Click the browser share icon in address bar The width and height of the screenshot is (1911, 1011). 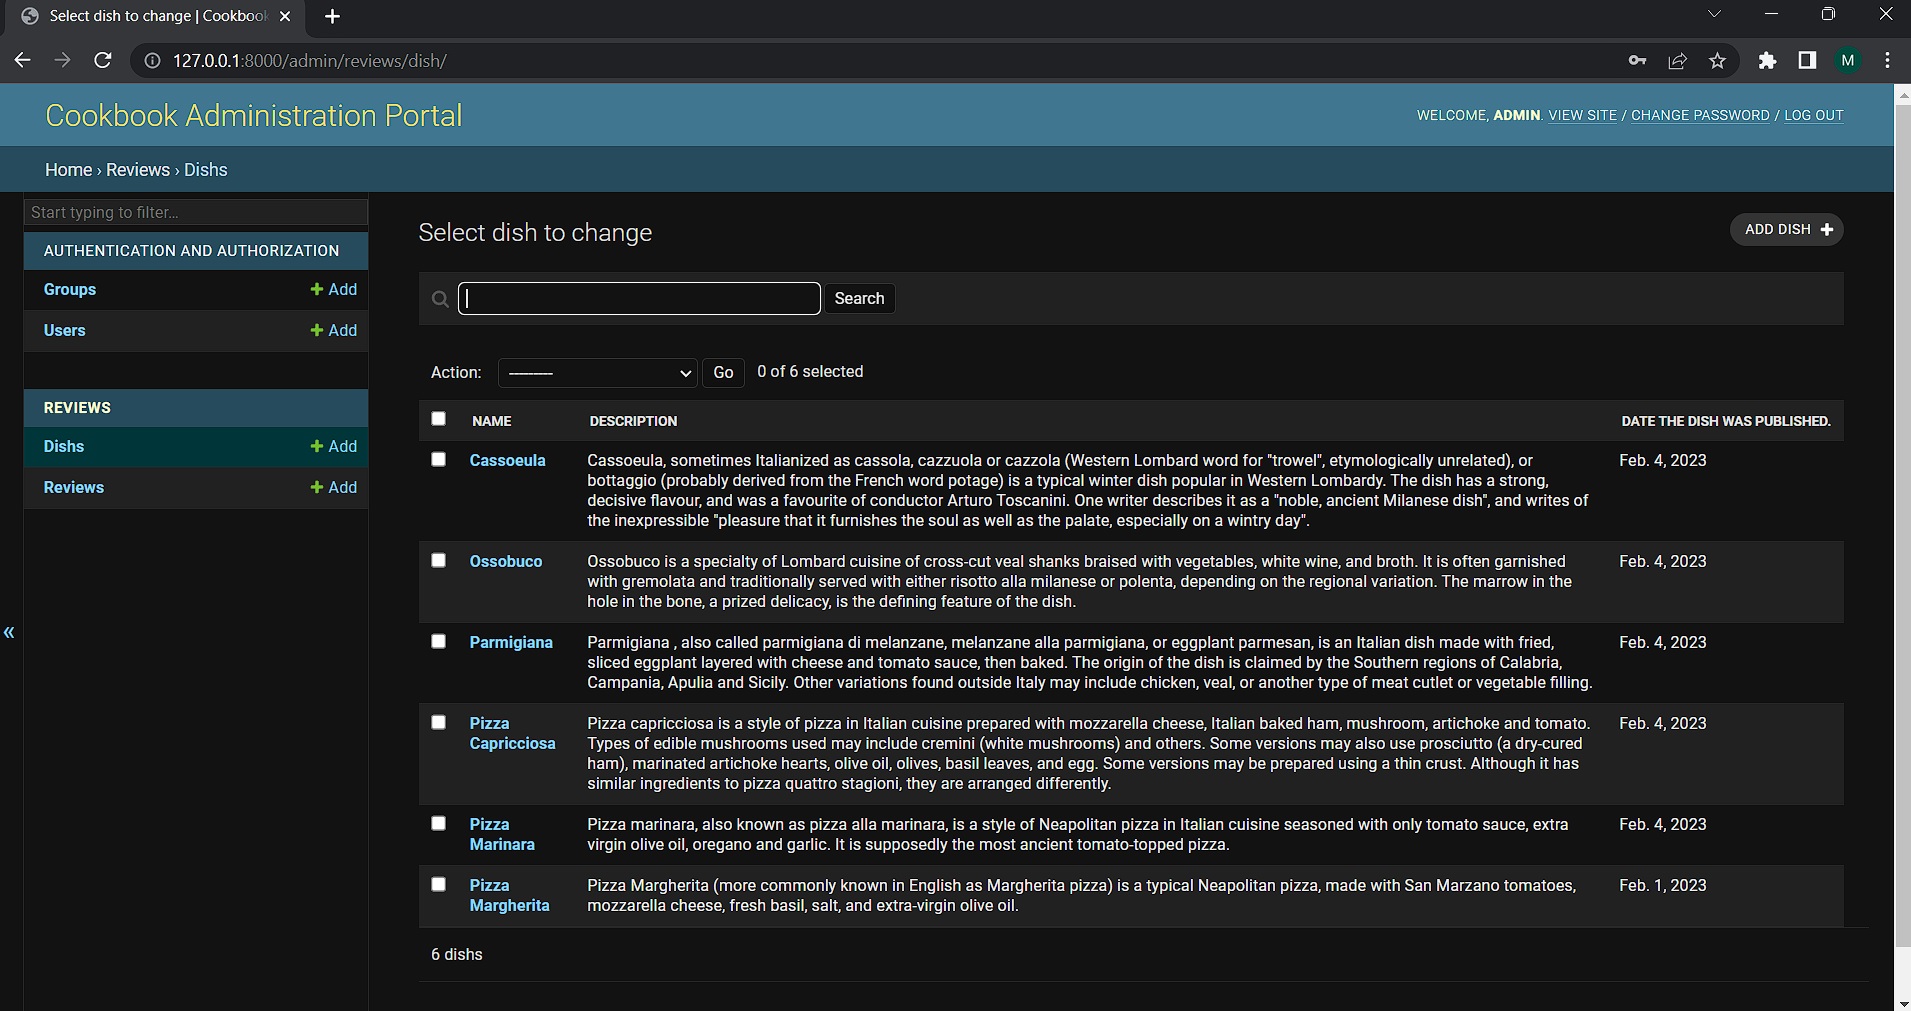click(x=1677, y=61)
